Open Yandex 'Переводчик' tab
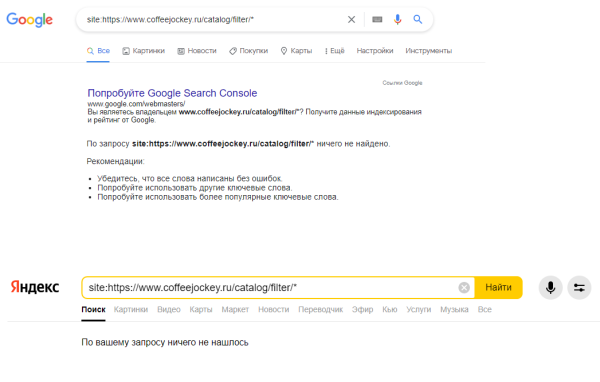Screen dimensions: 600x382 321,310
